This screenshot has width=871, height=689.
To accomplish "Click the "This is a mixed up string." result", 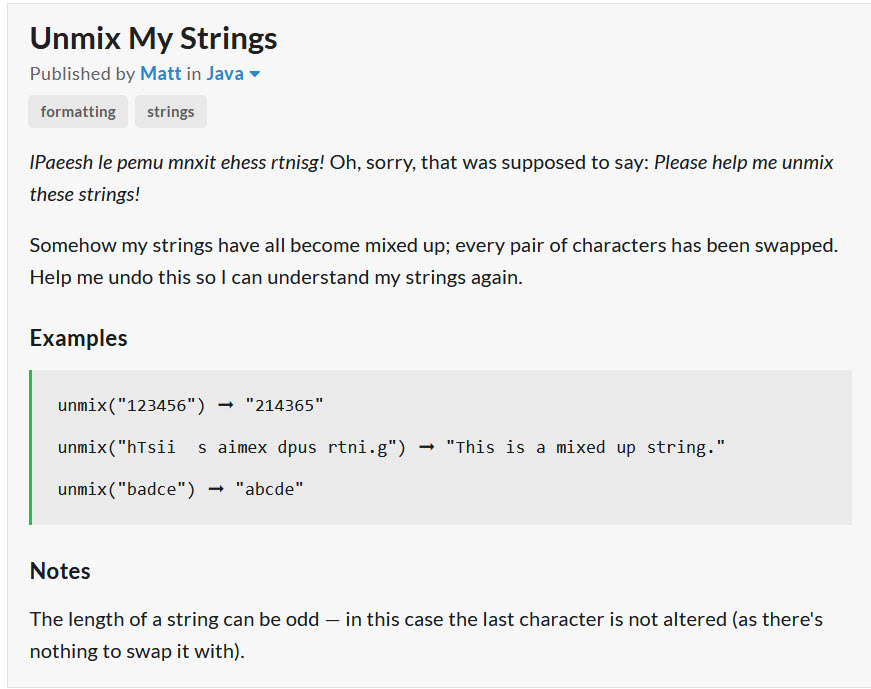I will [585, 447].
